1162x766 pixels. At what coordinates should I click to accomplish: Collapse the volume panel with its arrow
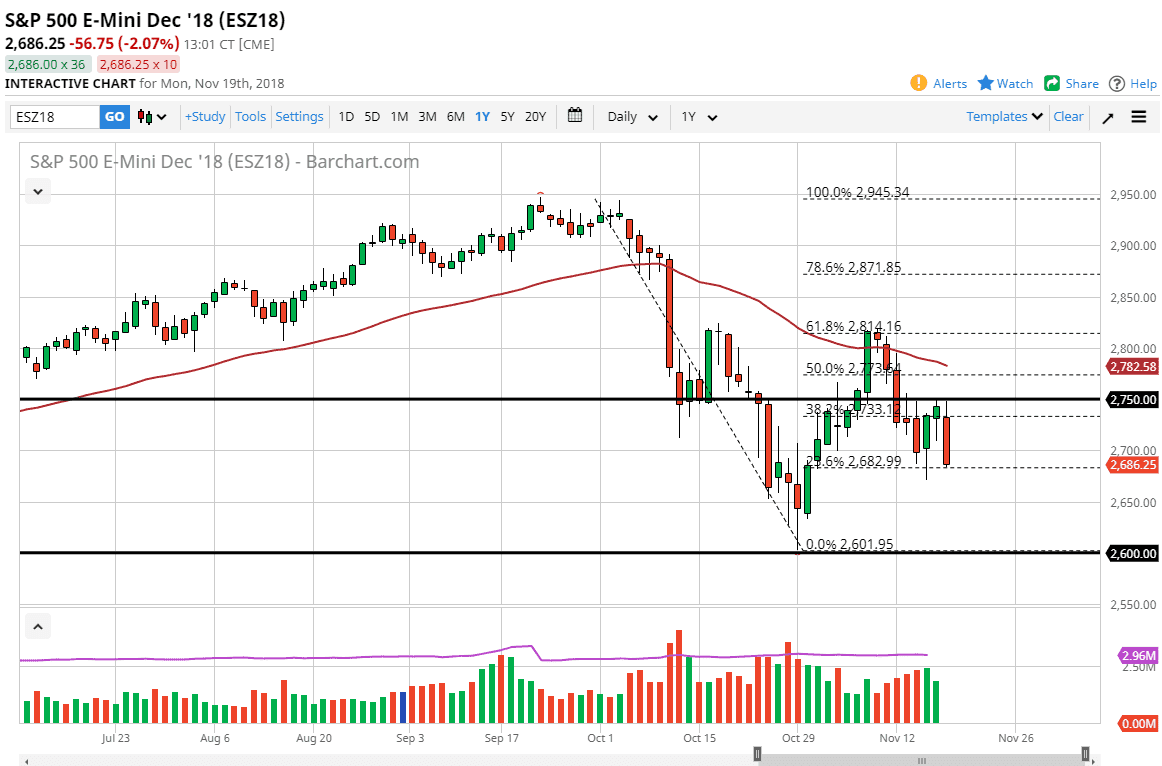click(37, 625)
